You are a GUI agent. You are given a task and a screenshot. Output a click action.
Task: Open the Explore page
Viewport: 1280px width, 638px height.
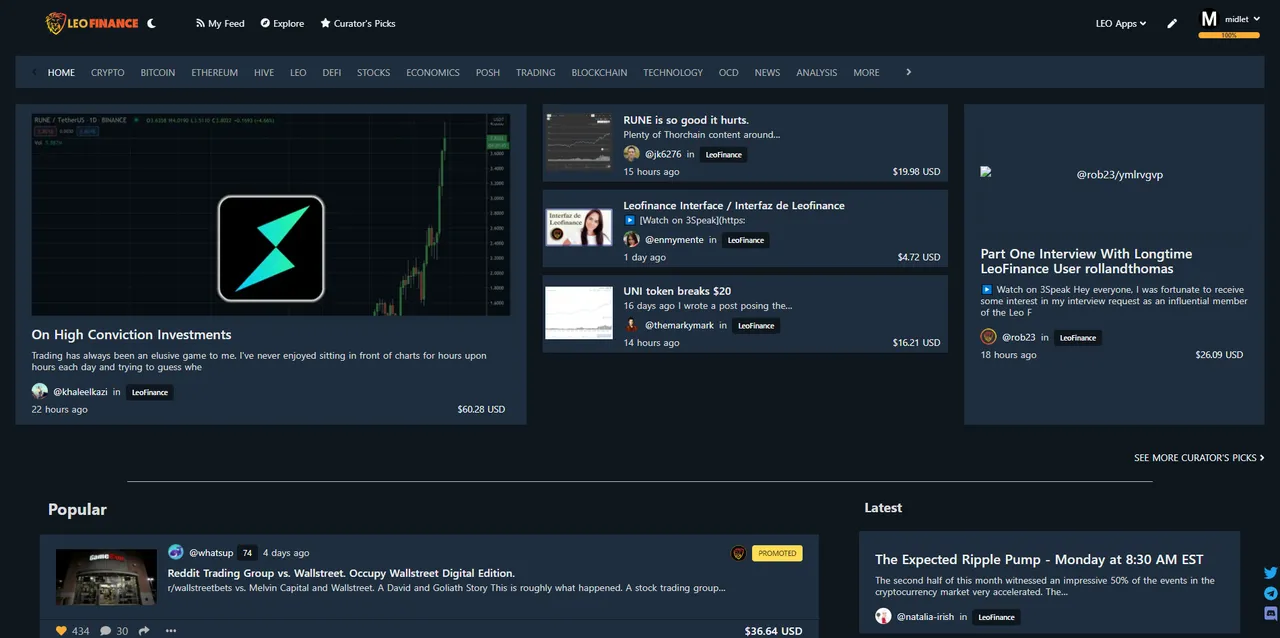(282, 23)
